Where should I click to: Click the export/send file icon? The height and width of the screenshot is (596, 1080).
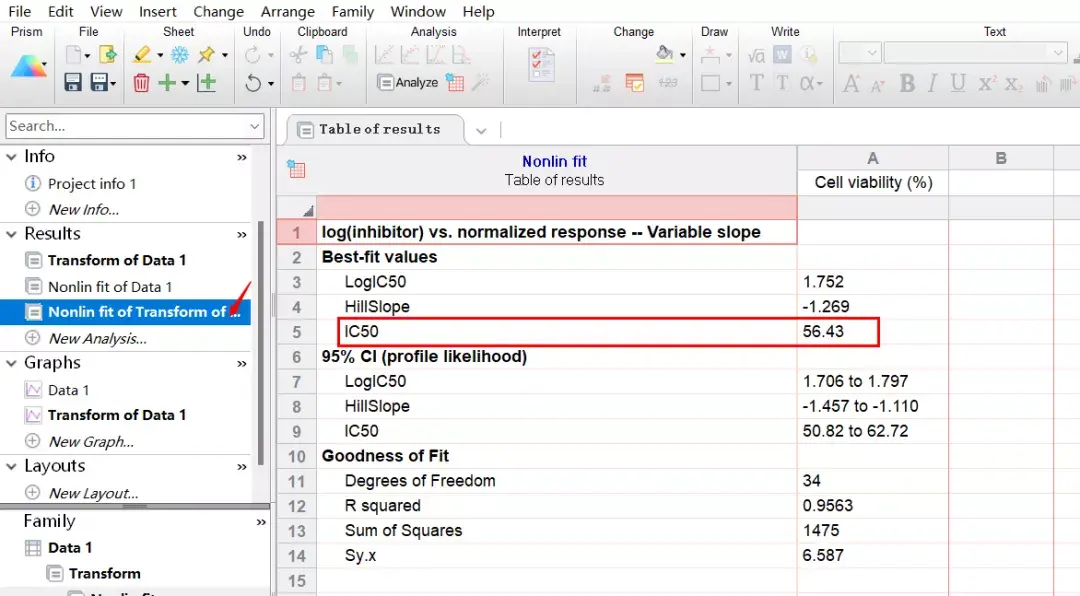coord(108,54)
